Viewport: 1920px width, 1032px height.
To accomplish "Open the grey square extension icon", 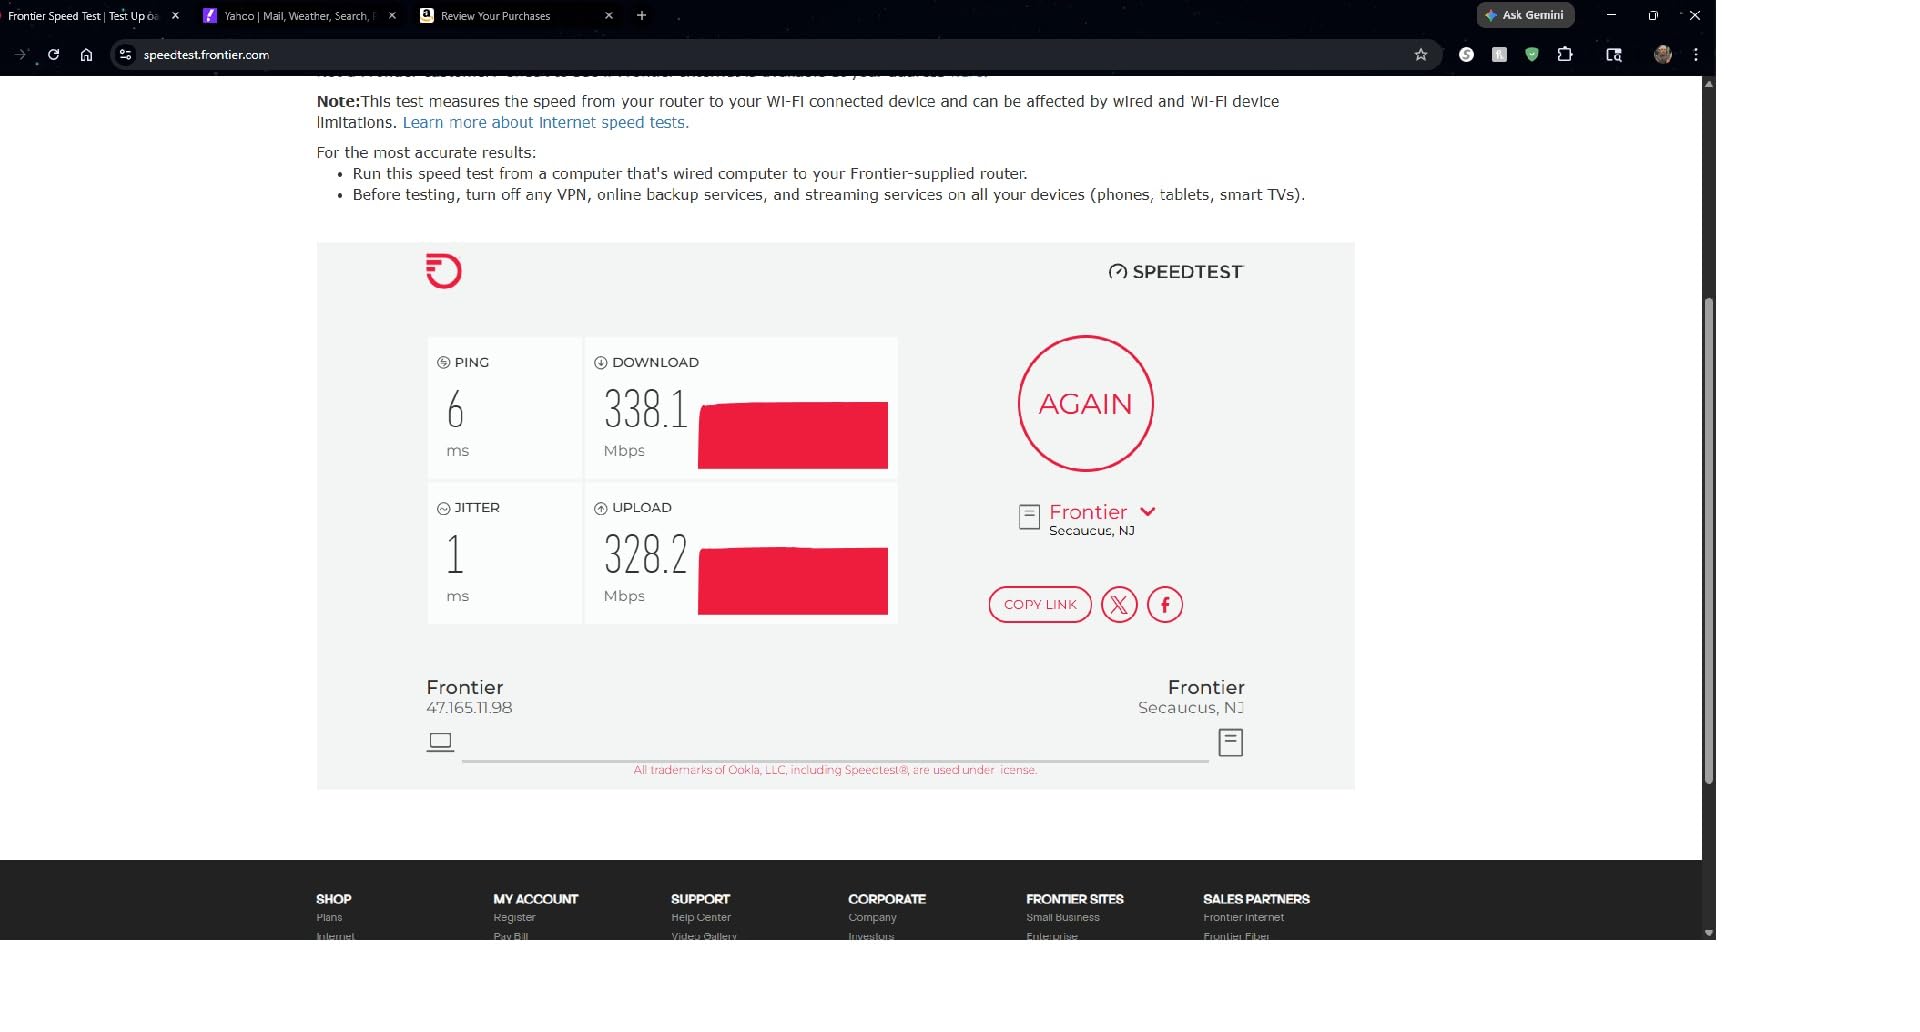I will [1499, 55].
